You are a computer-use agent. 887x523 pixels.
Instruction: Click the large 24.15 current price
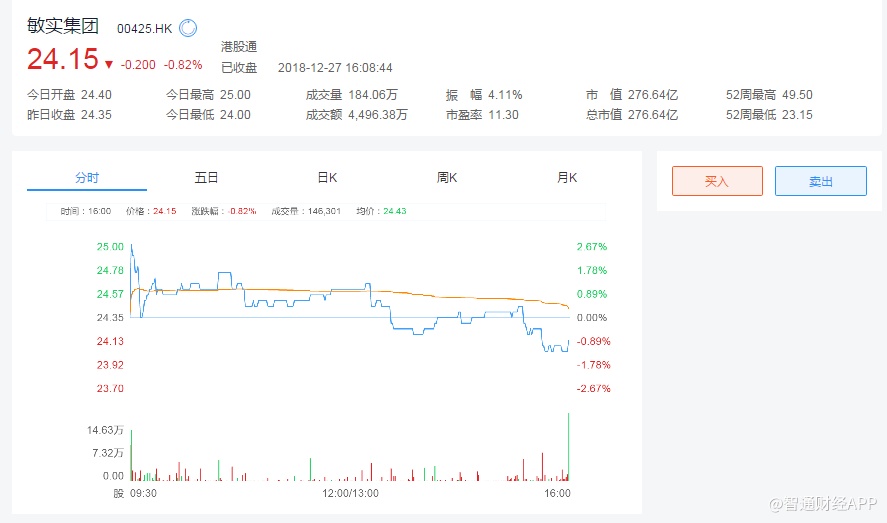click(x=60, y=60)
